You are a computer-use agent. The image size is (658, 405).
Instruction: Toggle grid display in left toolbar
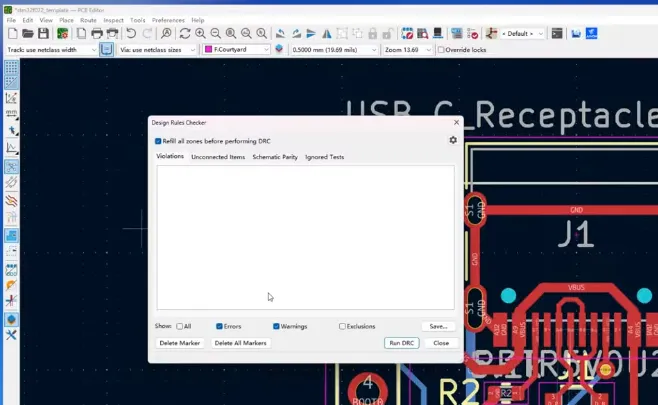click(x=11, y=67)
